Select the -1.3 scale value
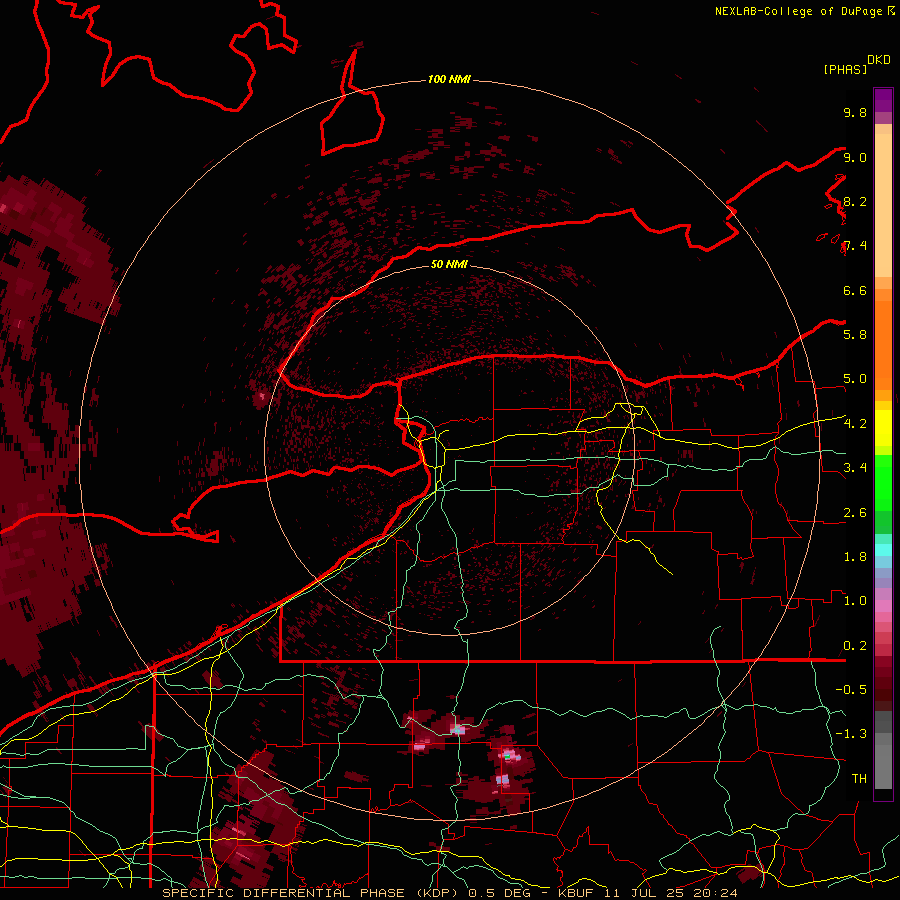Viewport: 900px width, 900px height. [x=851, y=734]
